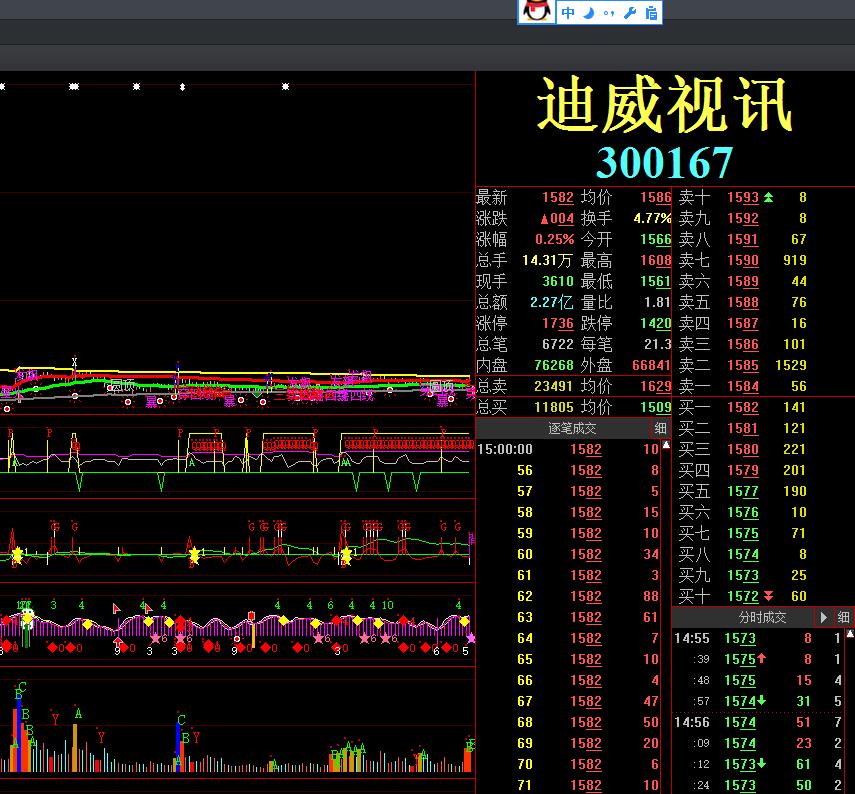Image resolution: width=855 pixels, height=794 pixels.
Task: Click the stock name 迪威视讯
Action: (665, 104)
